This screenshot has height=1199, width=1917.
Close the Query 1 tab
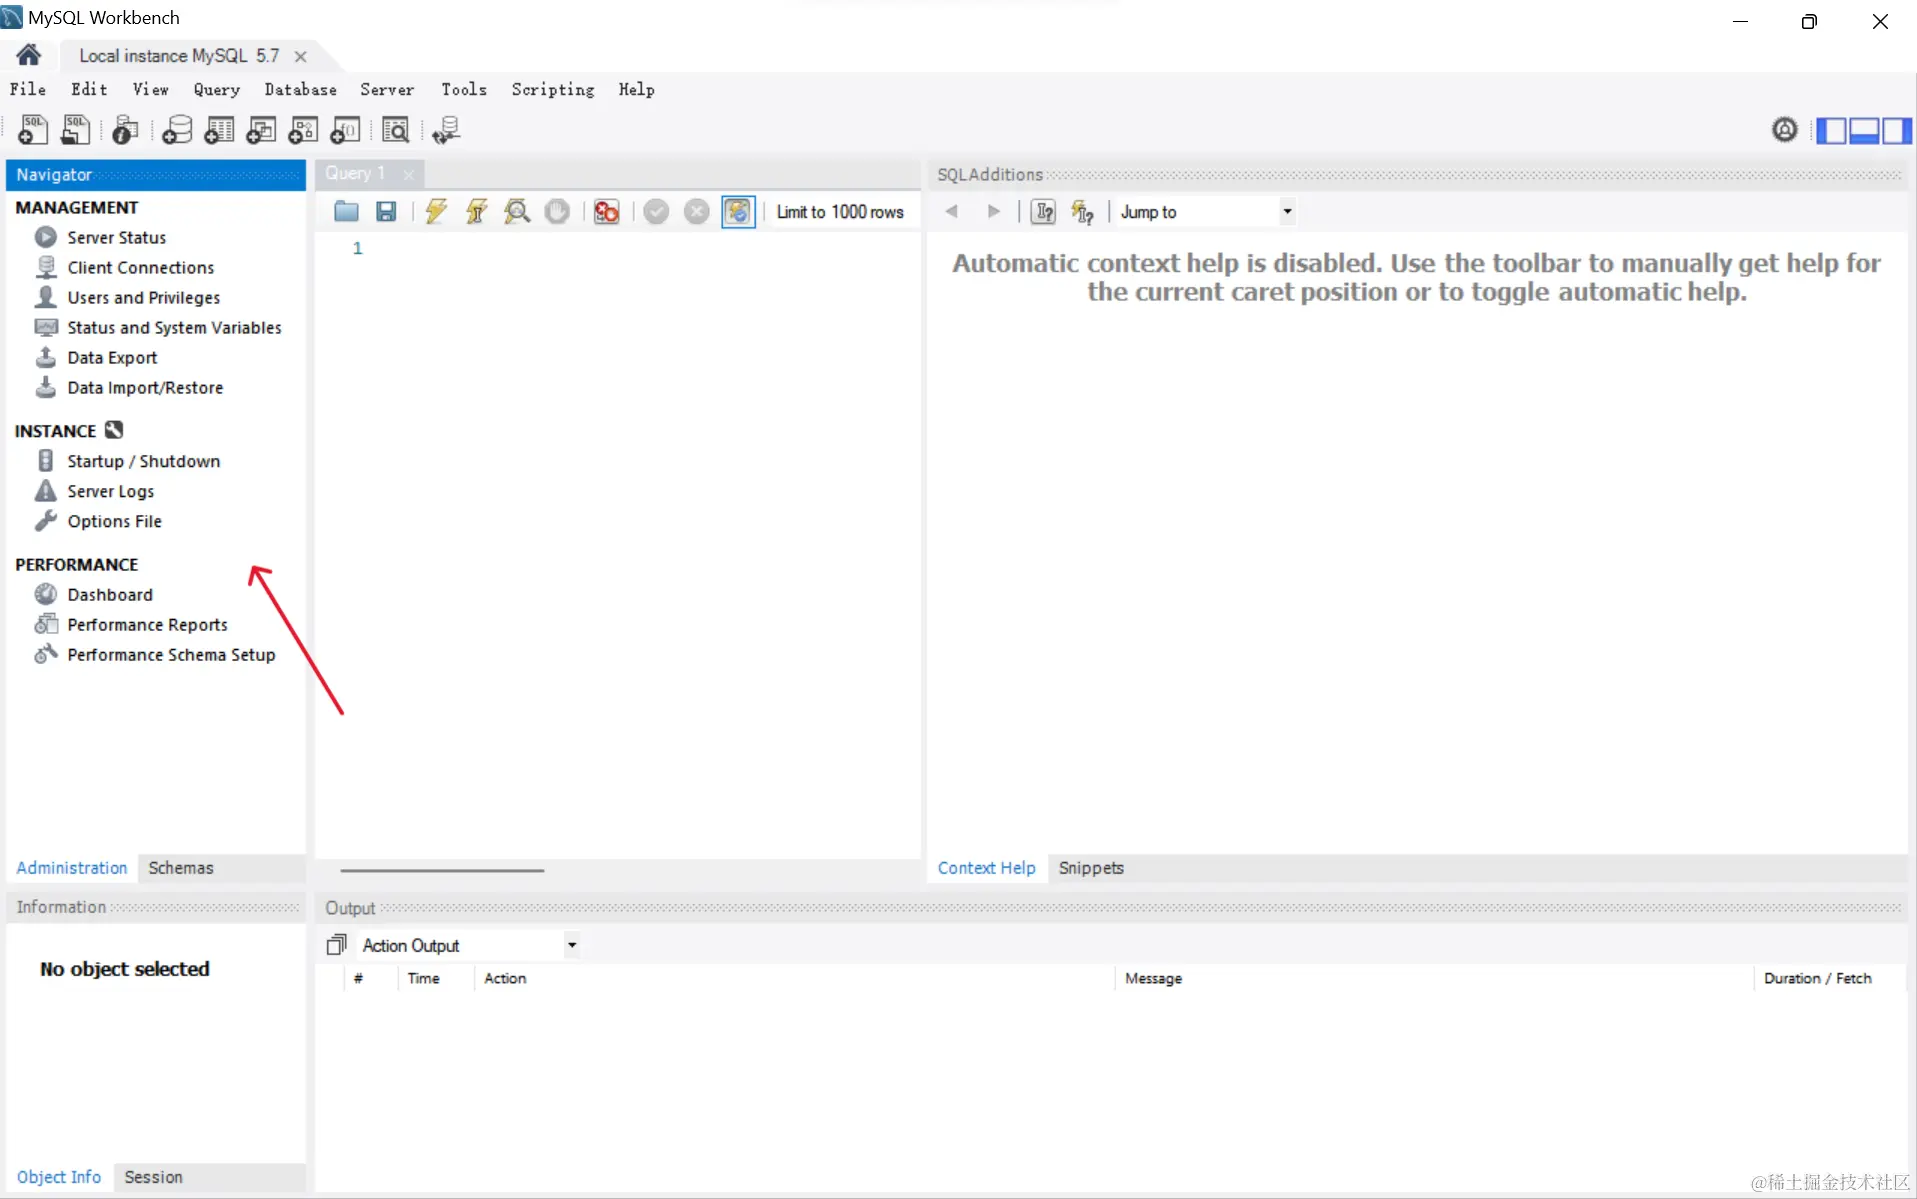408,174
